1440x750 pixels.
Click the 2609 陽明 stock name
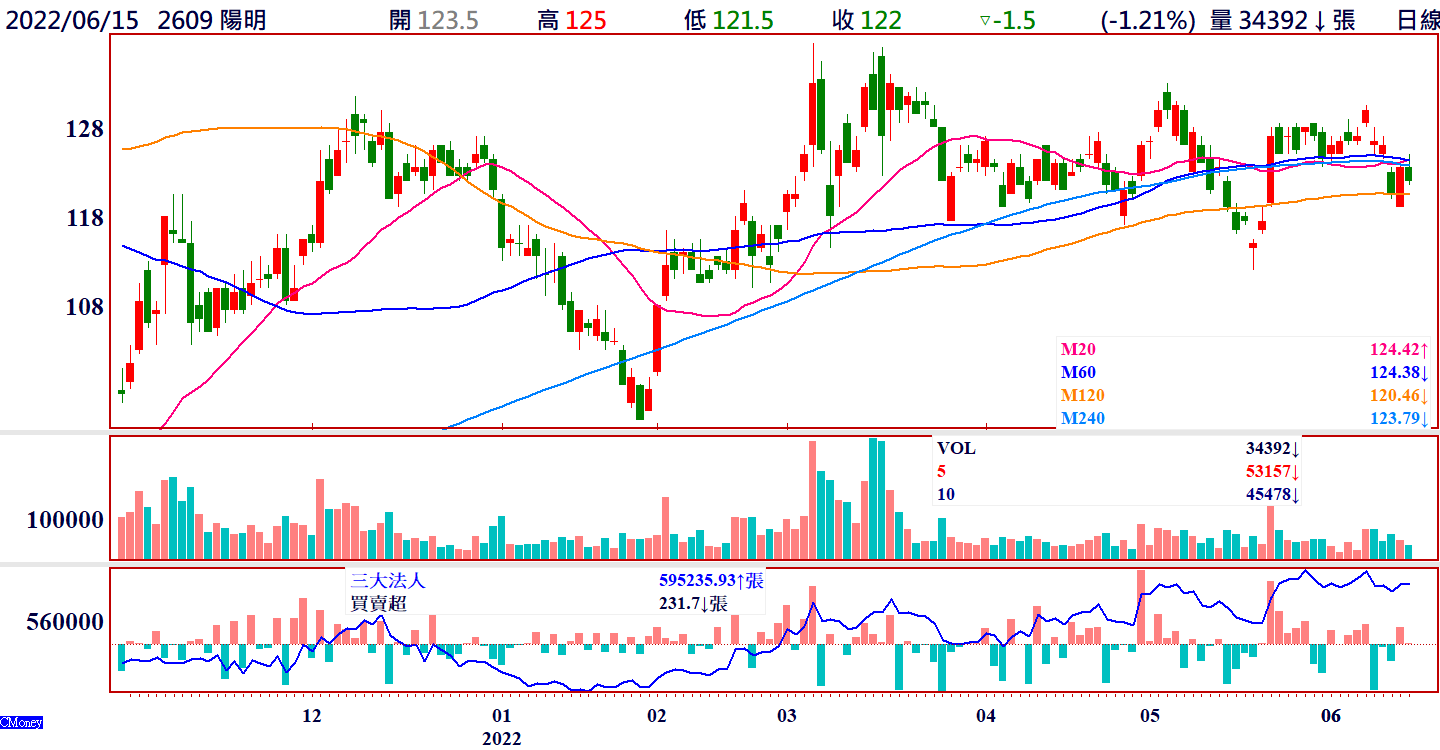[212, 20]
